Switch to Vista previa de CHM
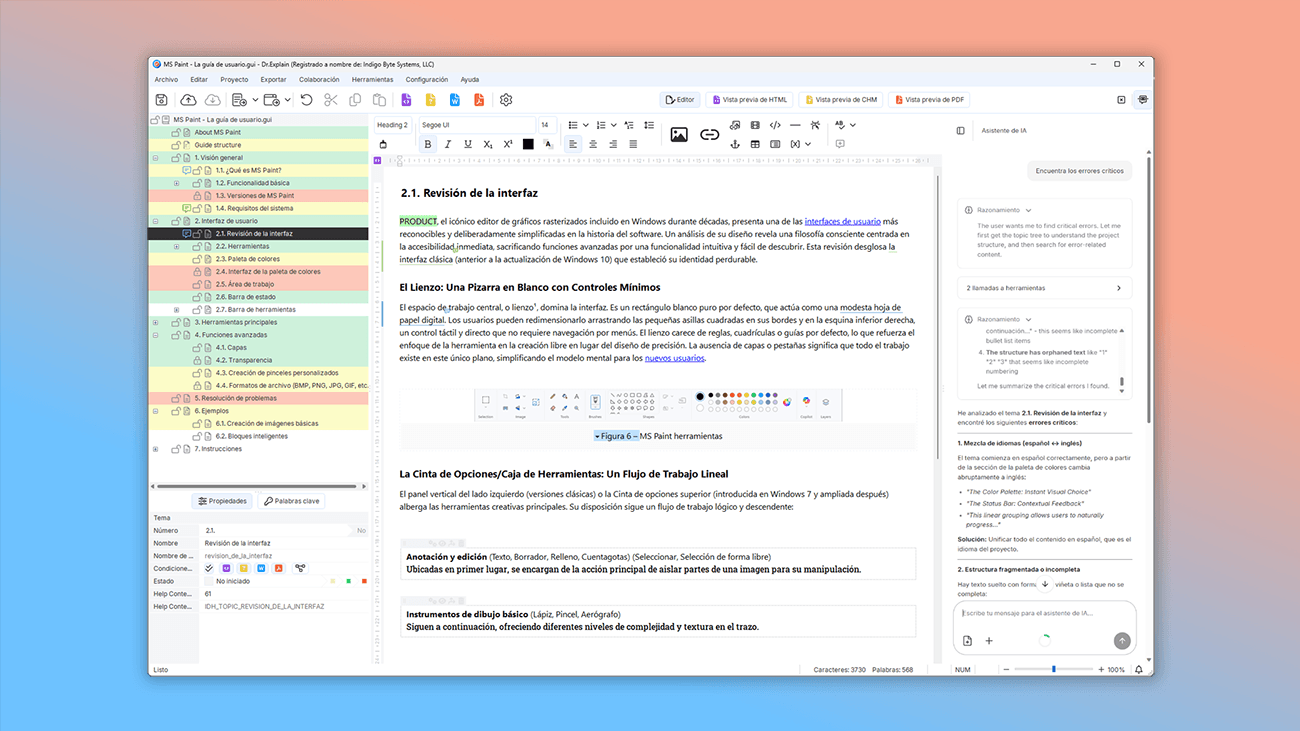This screenshot has width=1300, height=731. point(840,100)
